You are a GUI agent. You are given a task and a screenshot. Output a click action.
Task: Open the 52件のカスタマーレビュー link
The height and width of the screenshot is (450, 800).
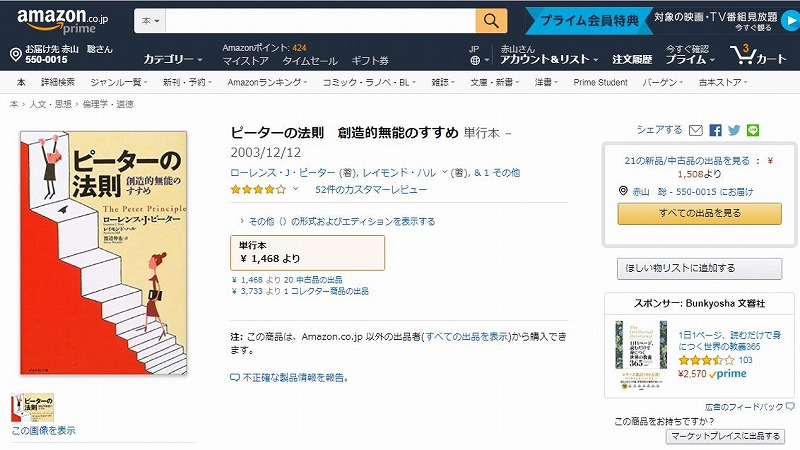point(371,190)
